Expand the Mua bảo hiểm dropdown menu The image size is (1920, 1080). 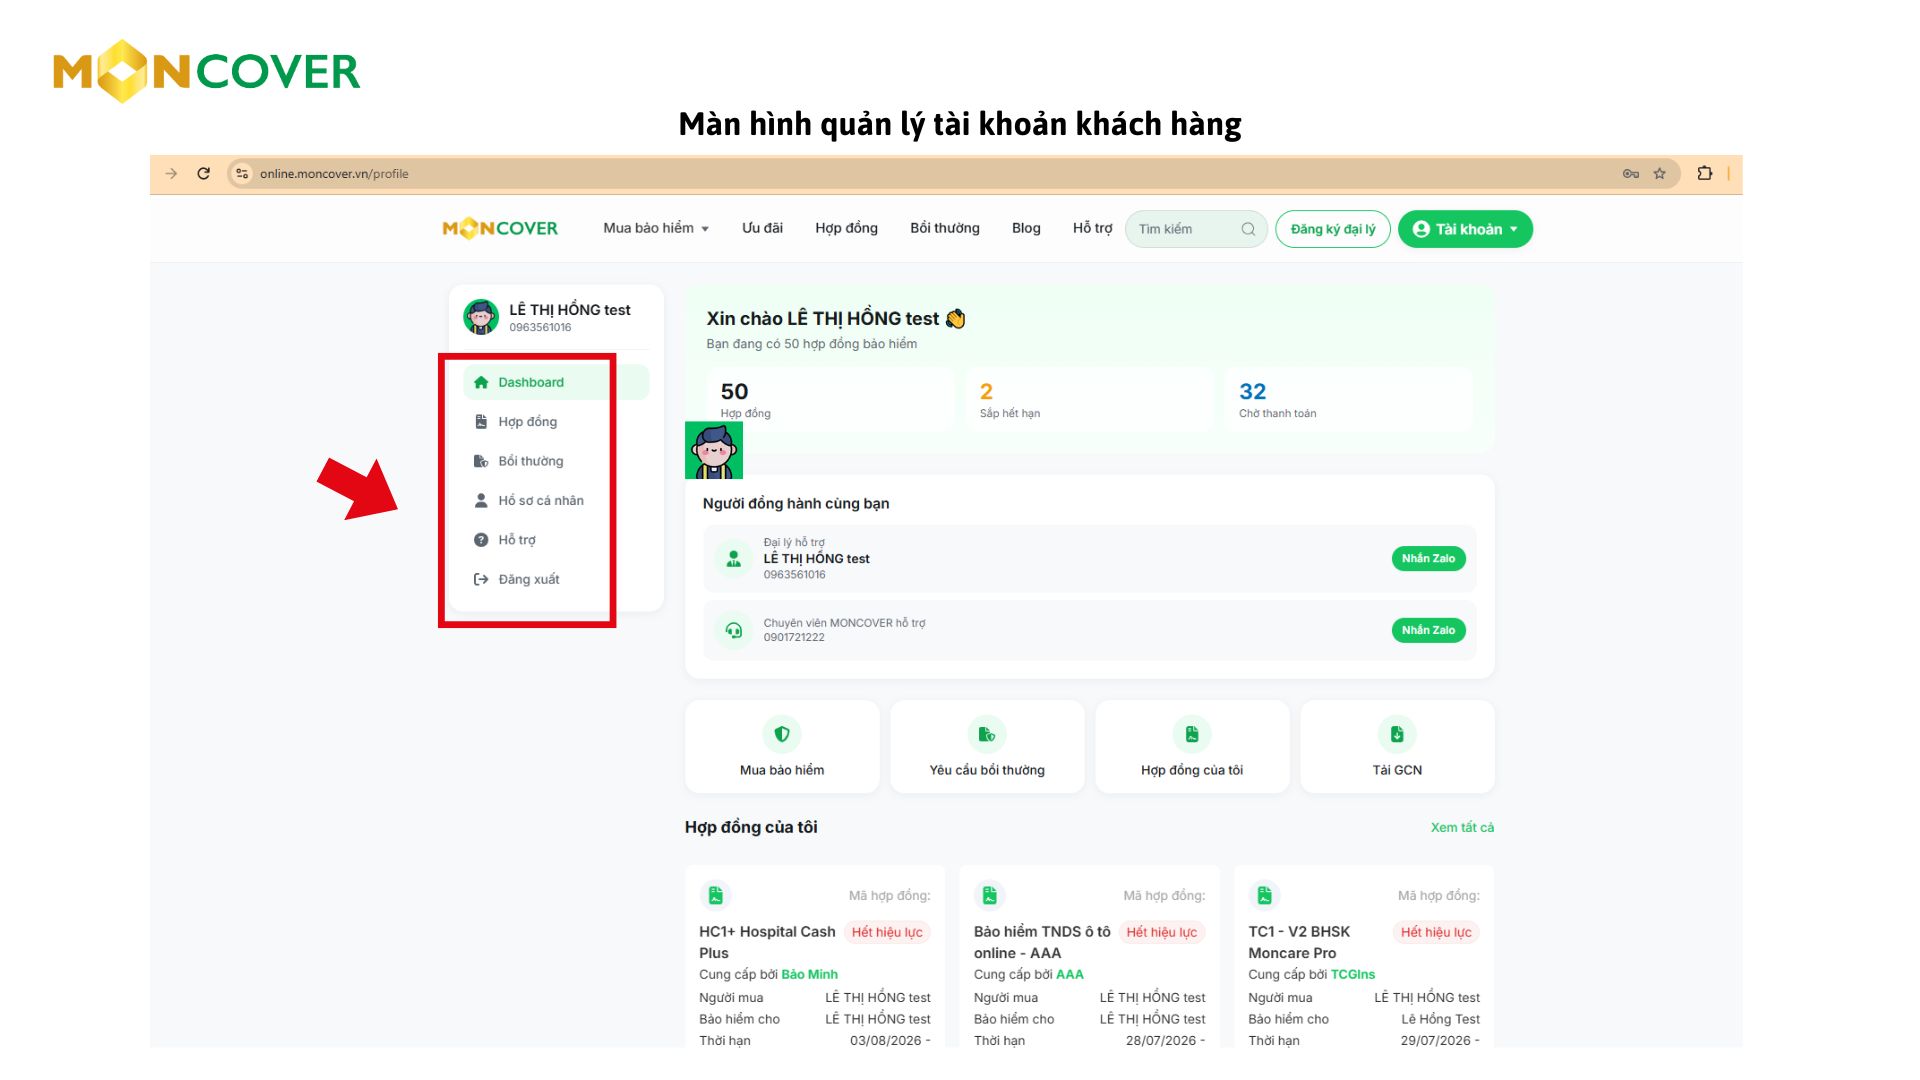pyautogui.click(x=656, y=228)
